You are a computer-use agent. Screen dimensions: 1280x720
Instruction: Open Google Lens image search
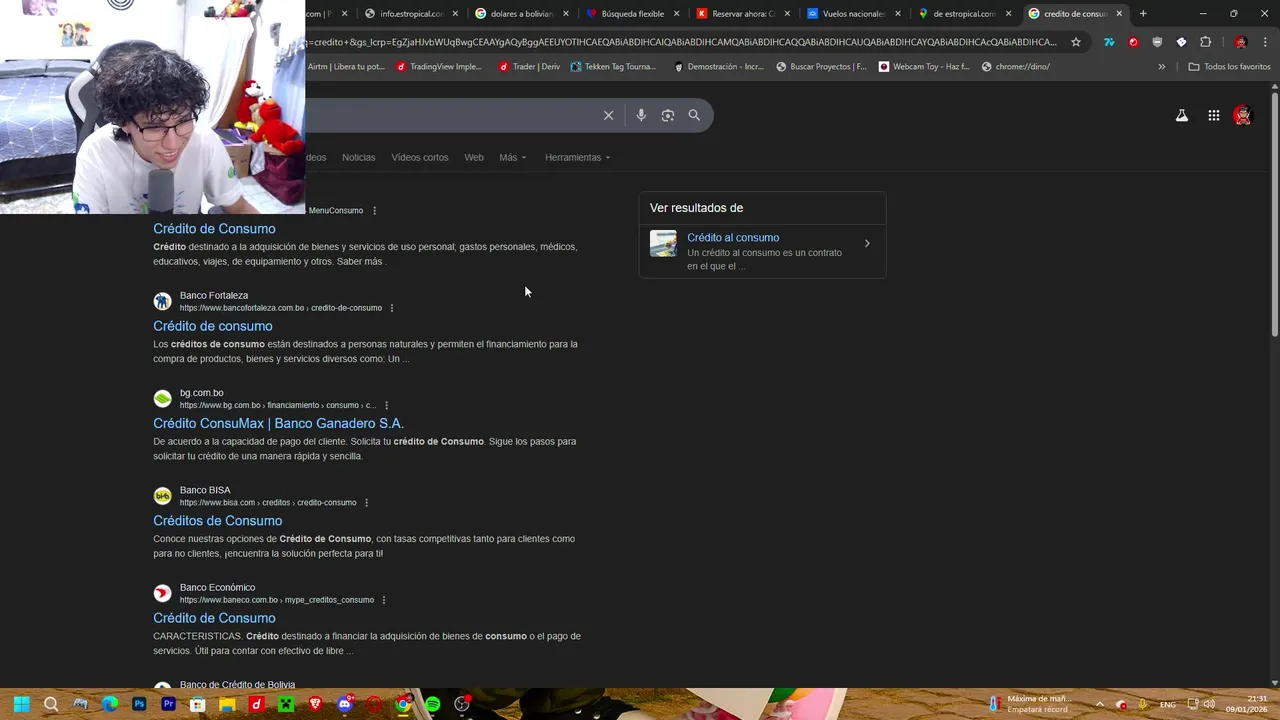point(668,115)
